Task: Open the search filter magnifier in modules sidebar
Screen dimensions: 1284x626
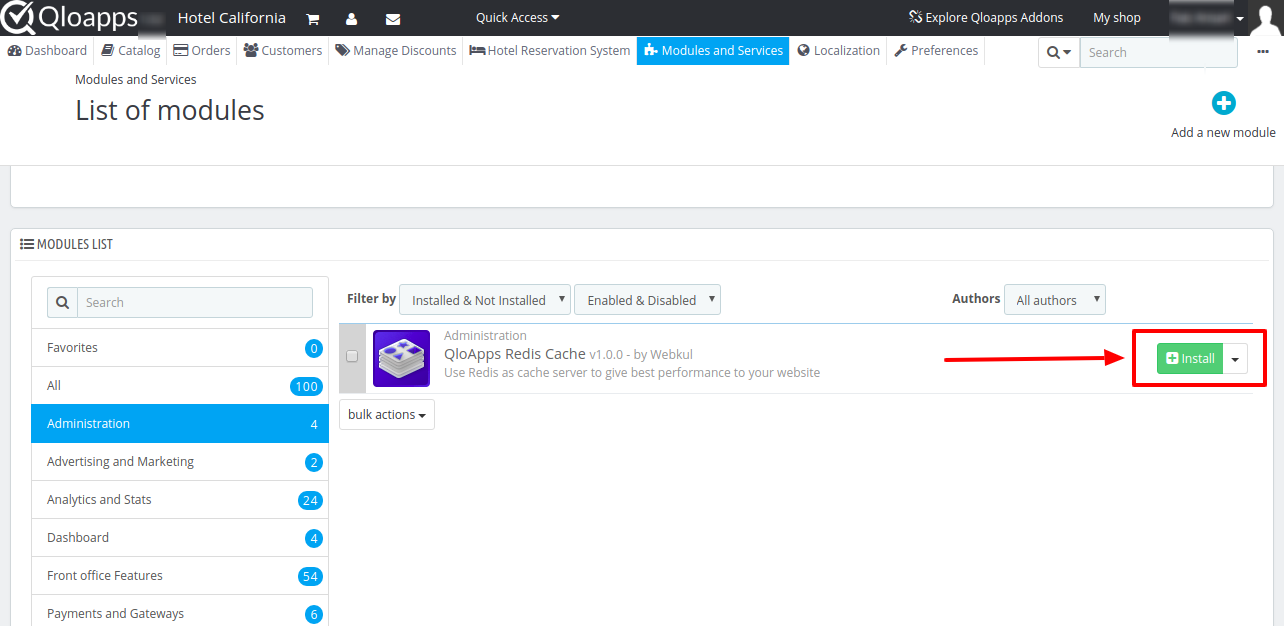Action: (x=62, y=301)
